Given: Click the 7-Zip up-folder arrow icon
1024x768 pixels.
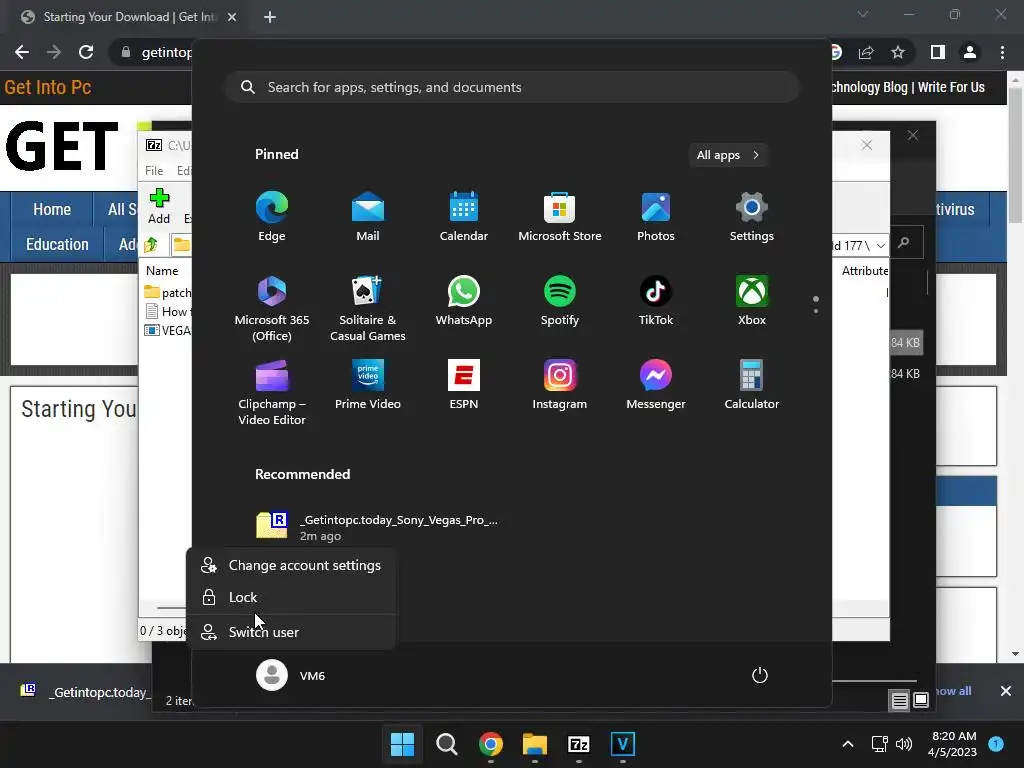Looking at the screenshot, I should [152, 244].
